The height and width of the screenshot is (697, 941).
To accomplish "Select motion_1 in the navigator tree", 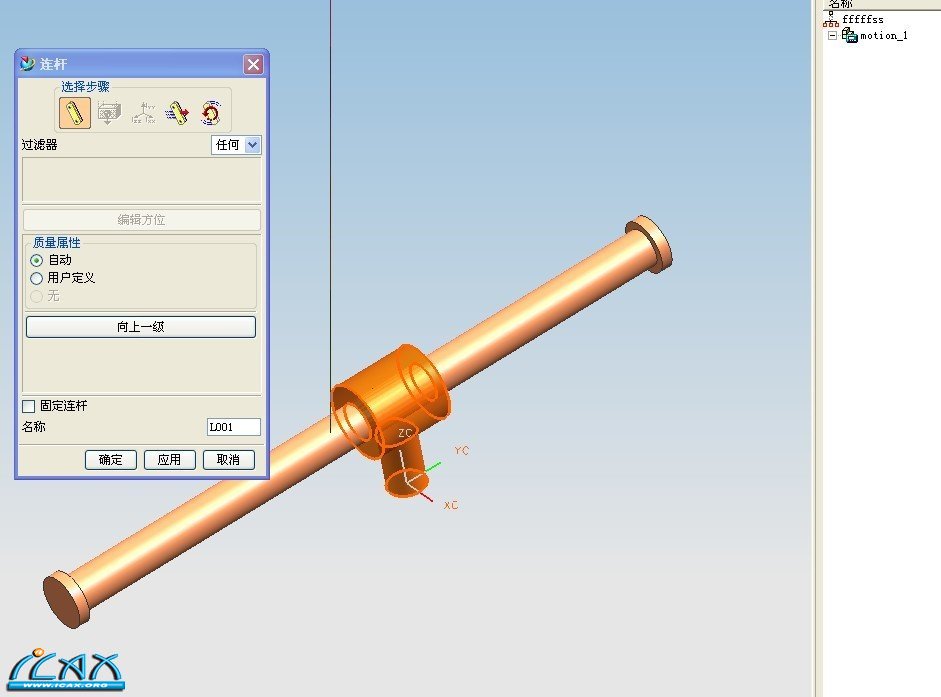I will (x=883, y=36).
